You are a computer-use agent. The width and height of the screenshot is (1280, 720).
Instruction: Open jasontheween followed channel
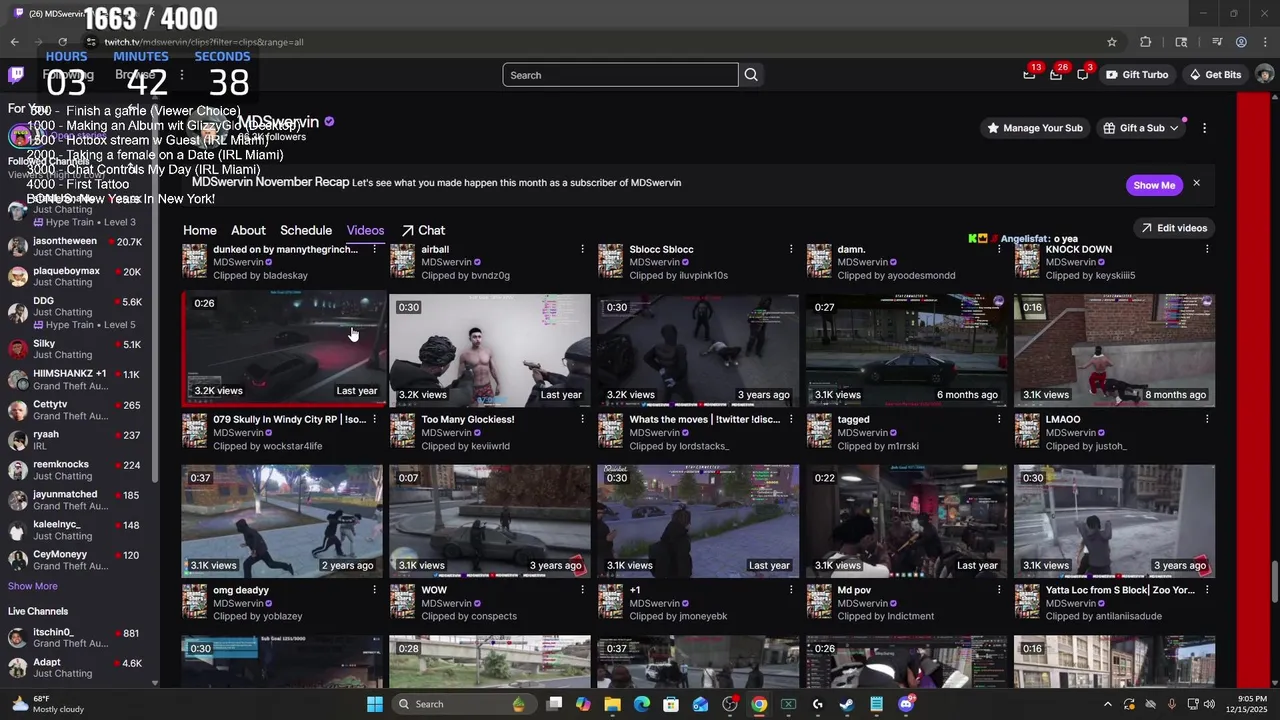coord(78,247)
